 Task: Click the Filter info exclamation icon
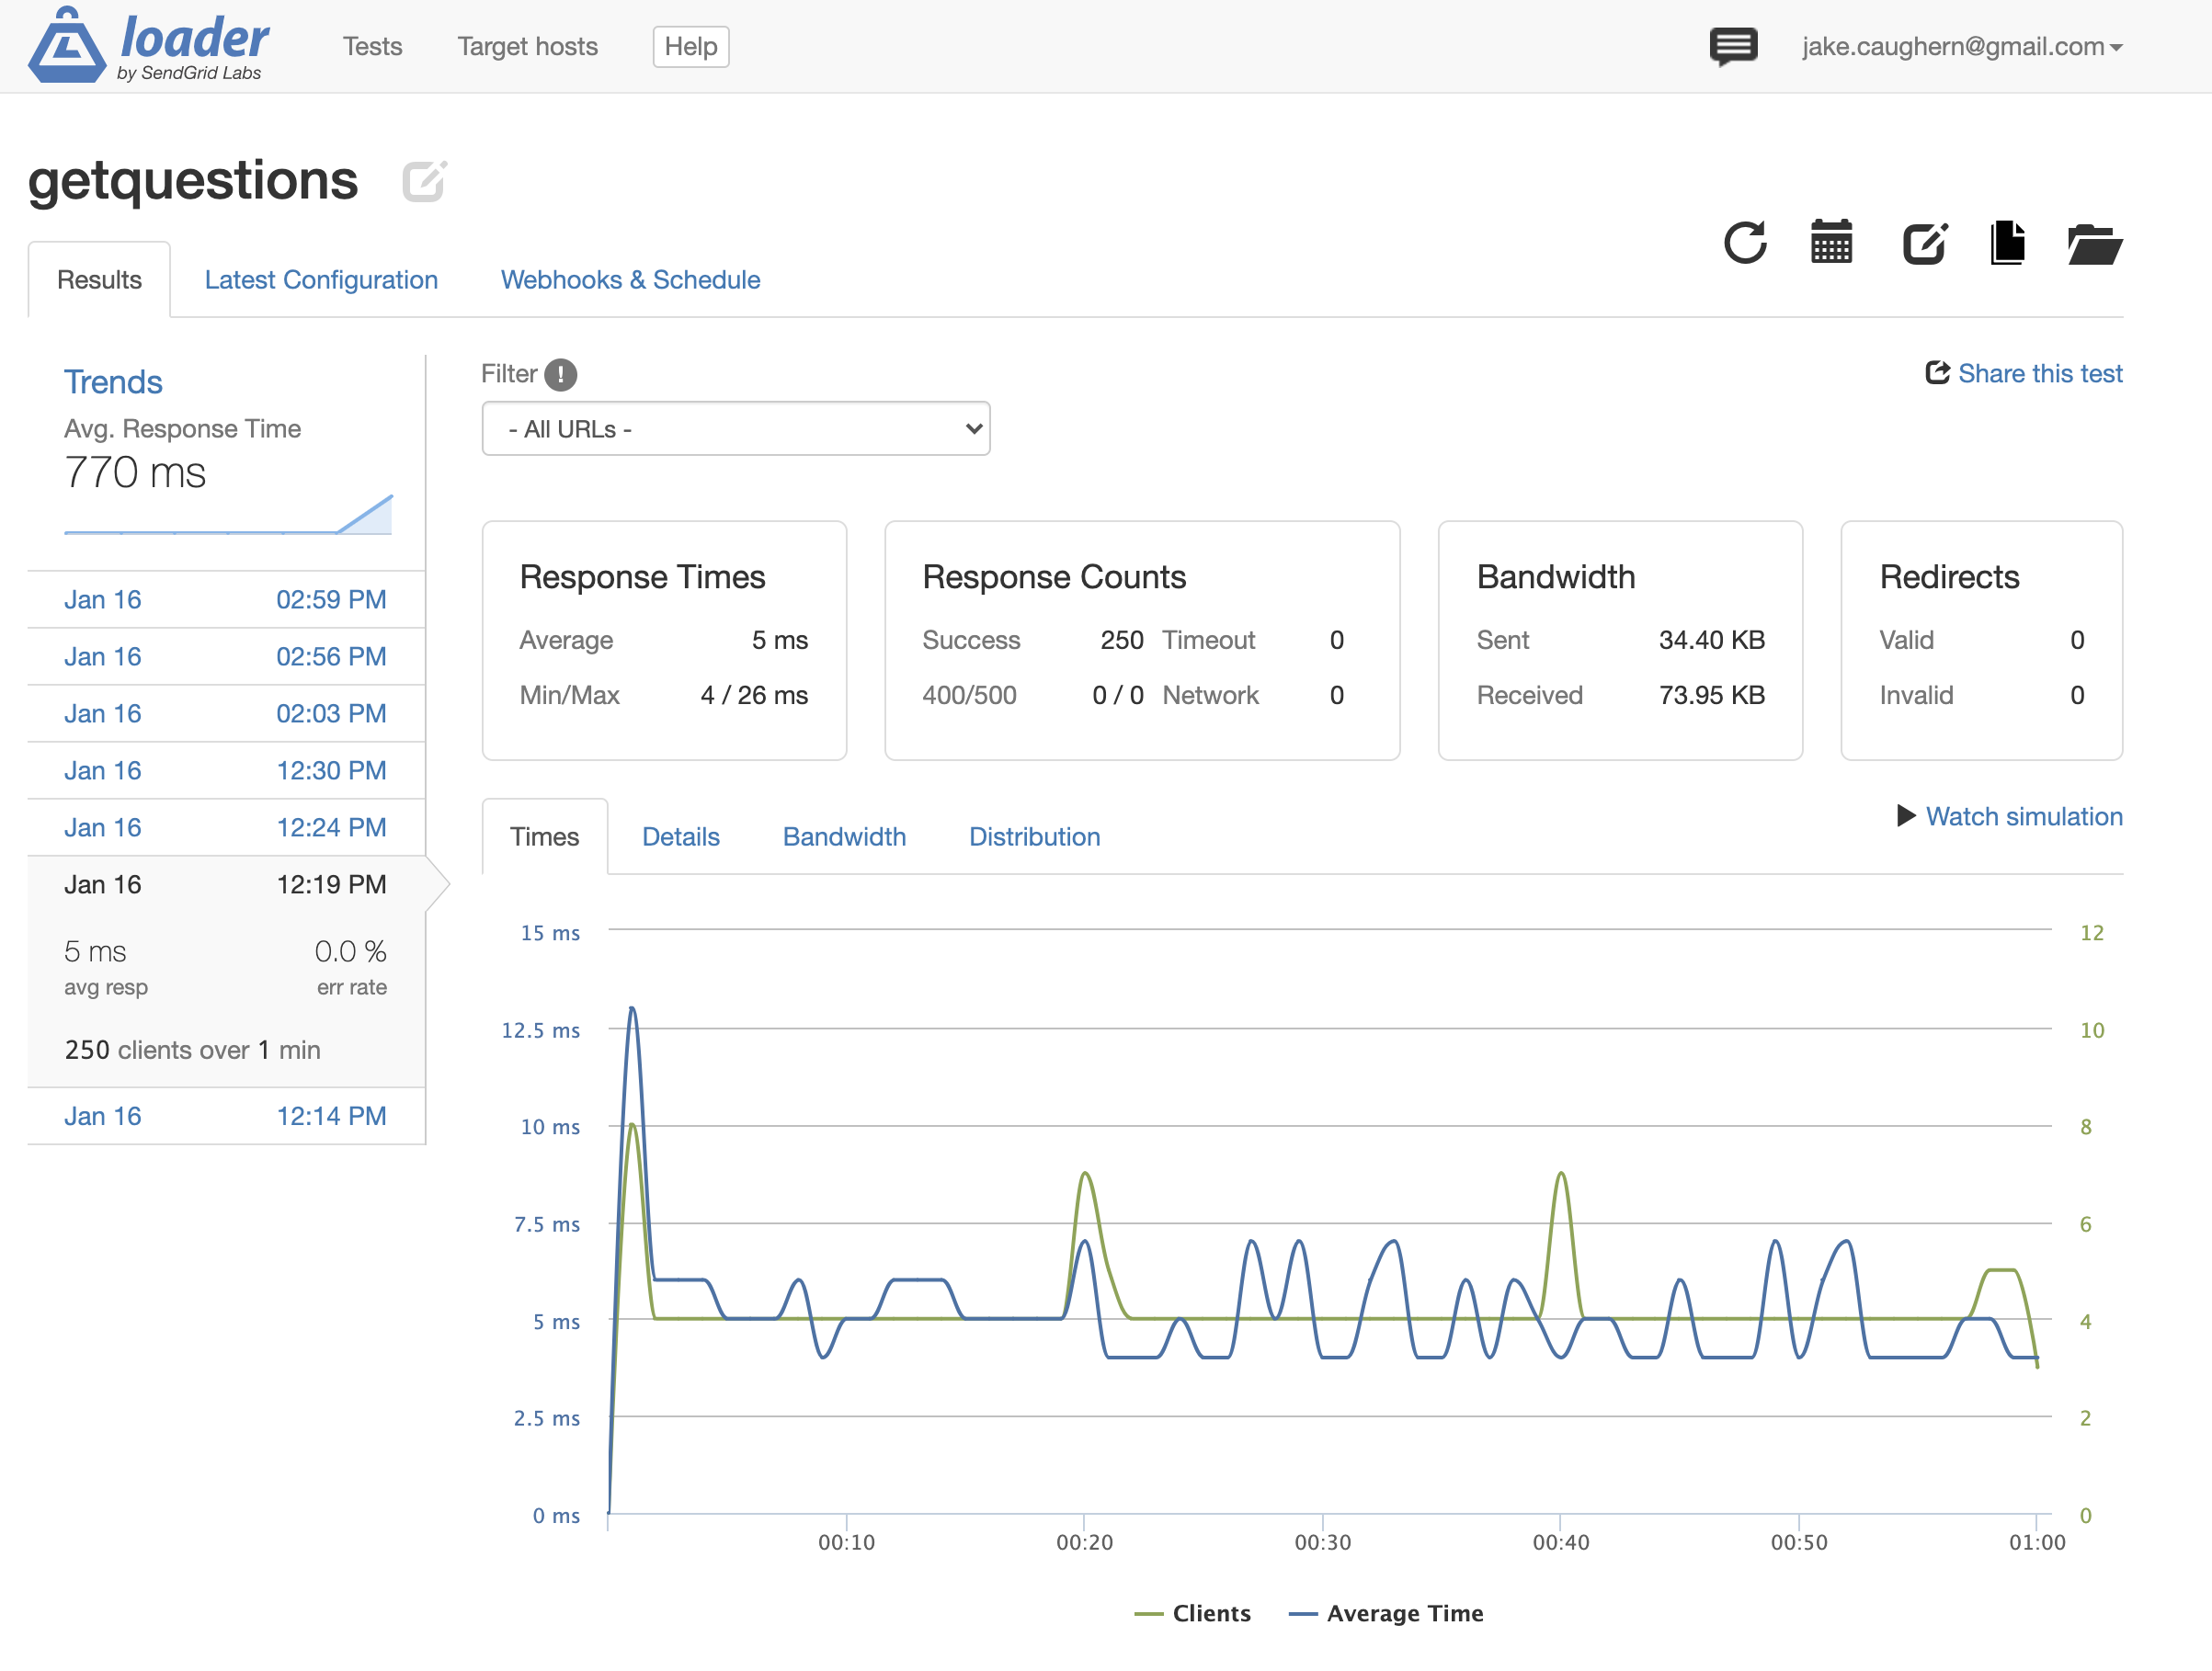(561, 374)
